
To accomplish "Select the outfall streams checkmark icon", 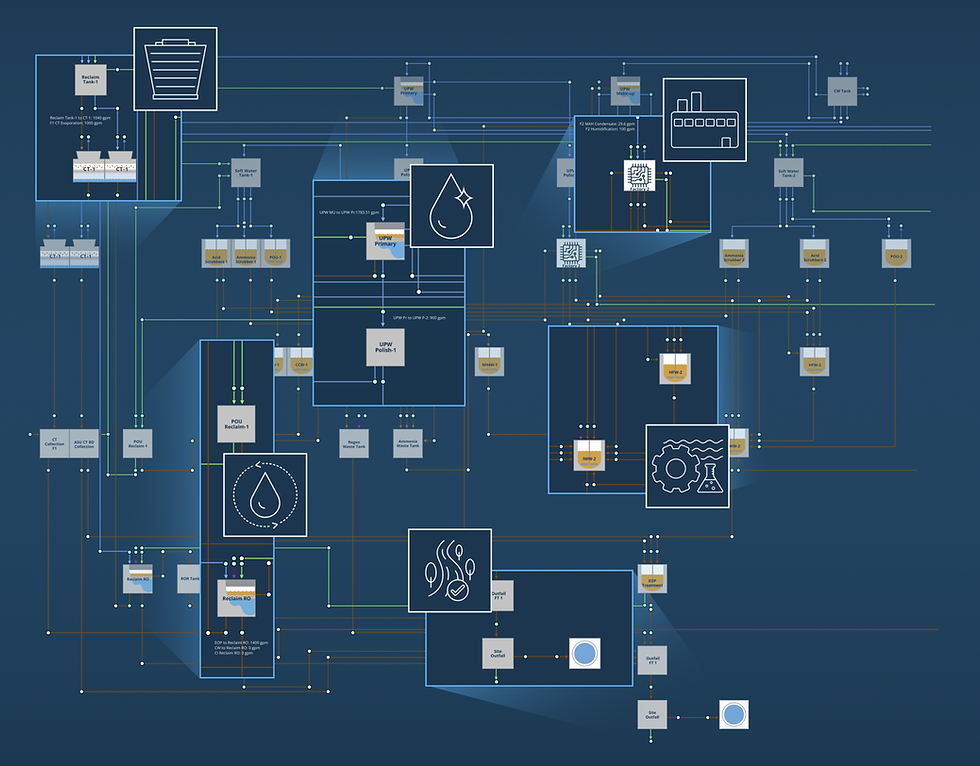I will (452, 568).
